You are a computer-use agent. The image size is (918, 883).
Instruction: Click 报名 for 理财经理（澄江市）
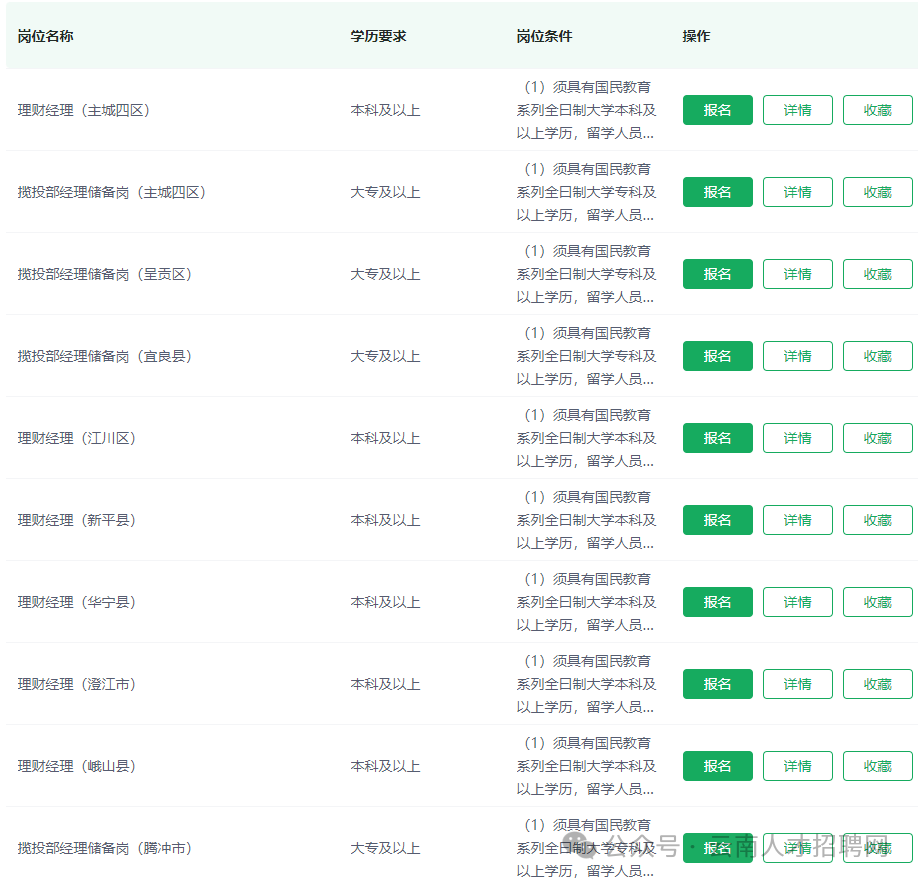[717, 684]
